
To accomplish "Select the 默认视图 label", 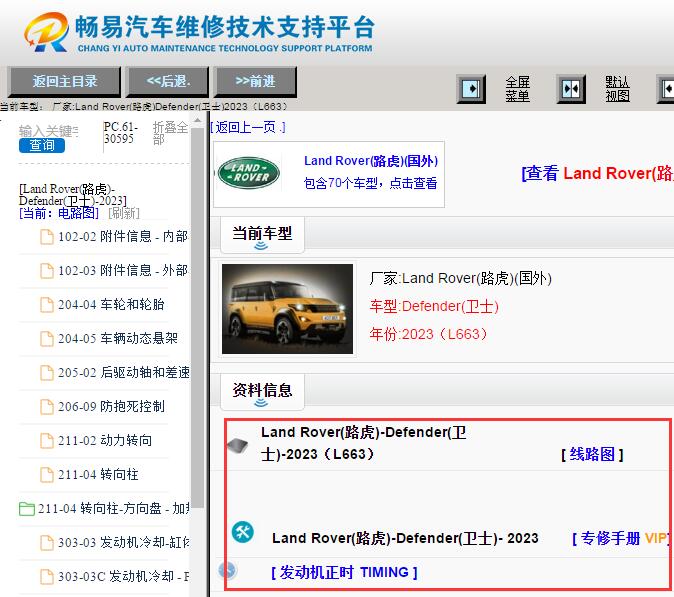I will click(x=617, y=89).
